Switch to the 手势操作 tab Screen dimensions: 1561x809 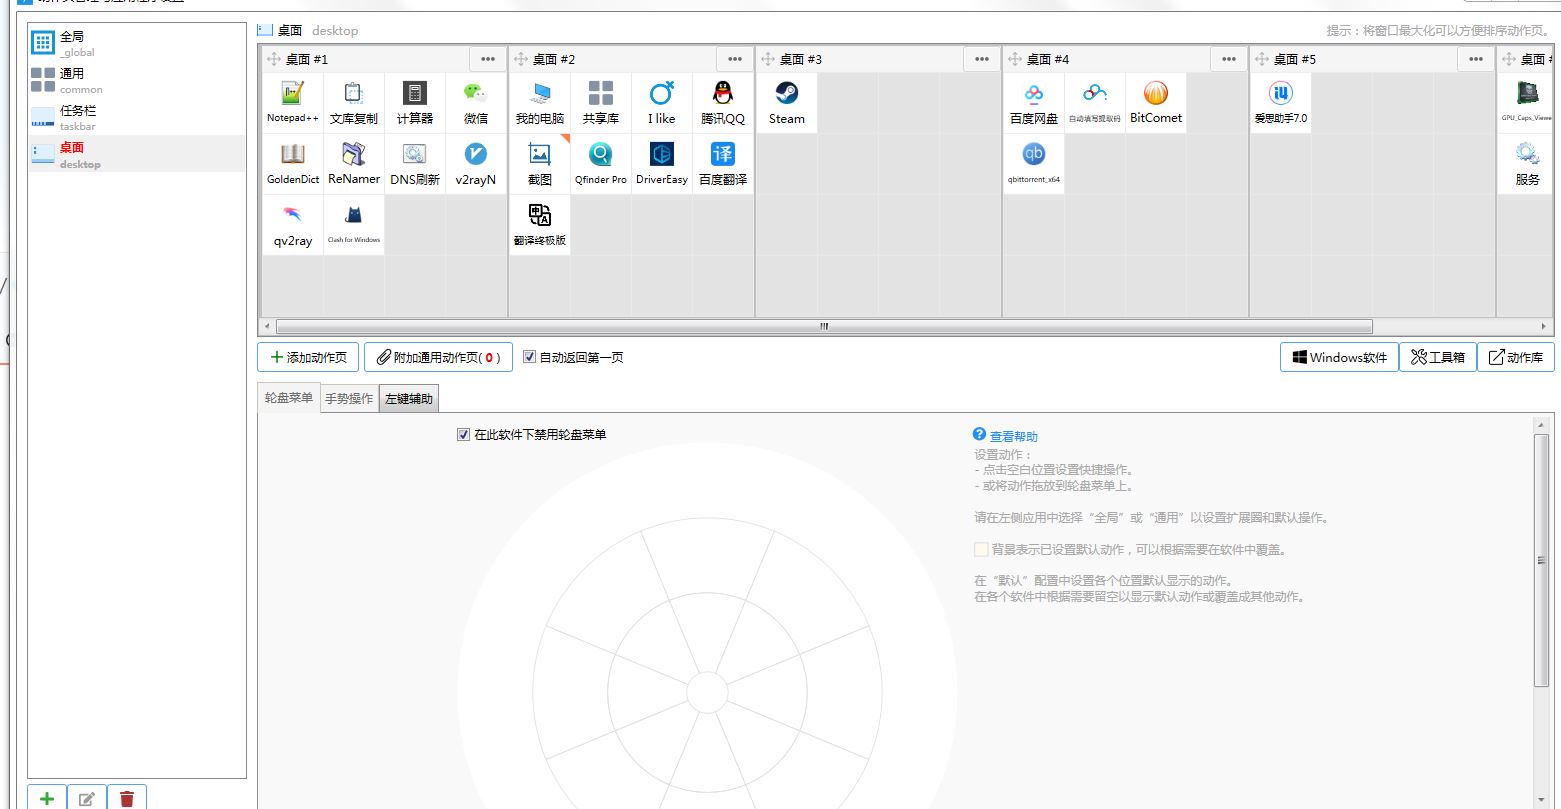348,397
